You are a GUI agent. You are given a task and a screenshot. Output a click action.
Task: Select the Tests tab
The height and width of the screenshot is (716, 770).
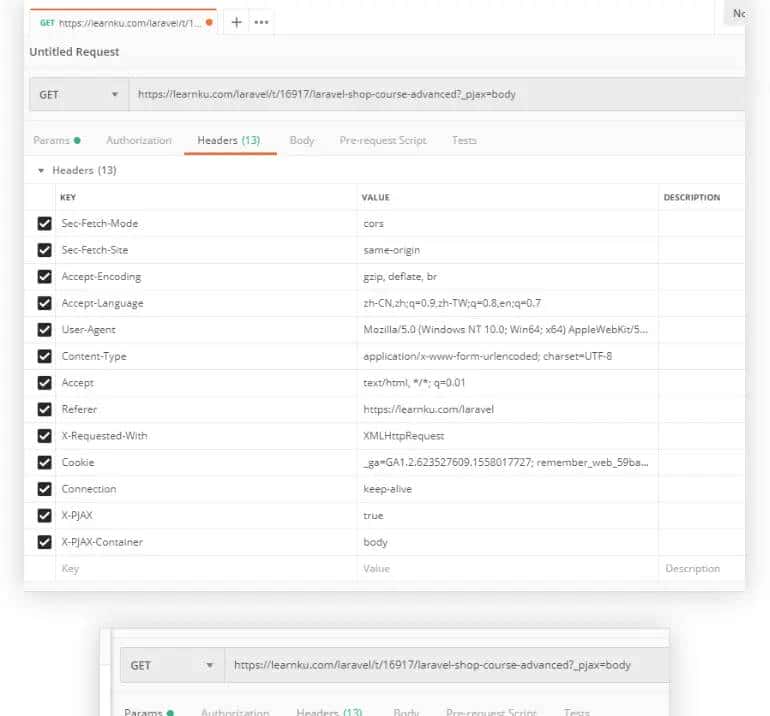464,141
